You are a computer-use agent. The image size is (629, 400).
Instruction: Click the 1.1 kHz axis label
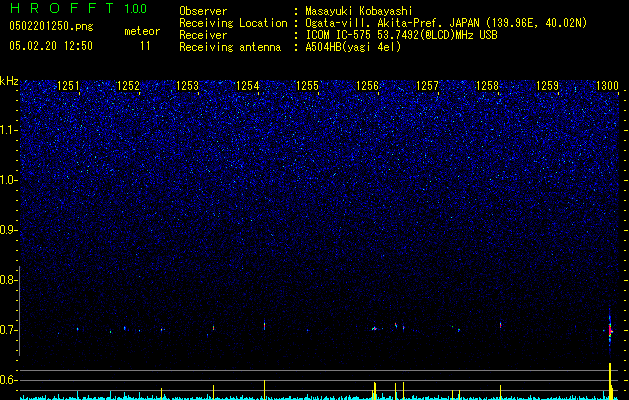(8, 130)
